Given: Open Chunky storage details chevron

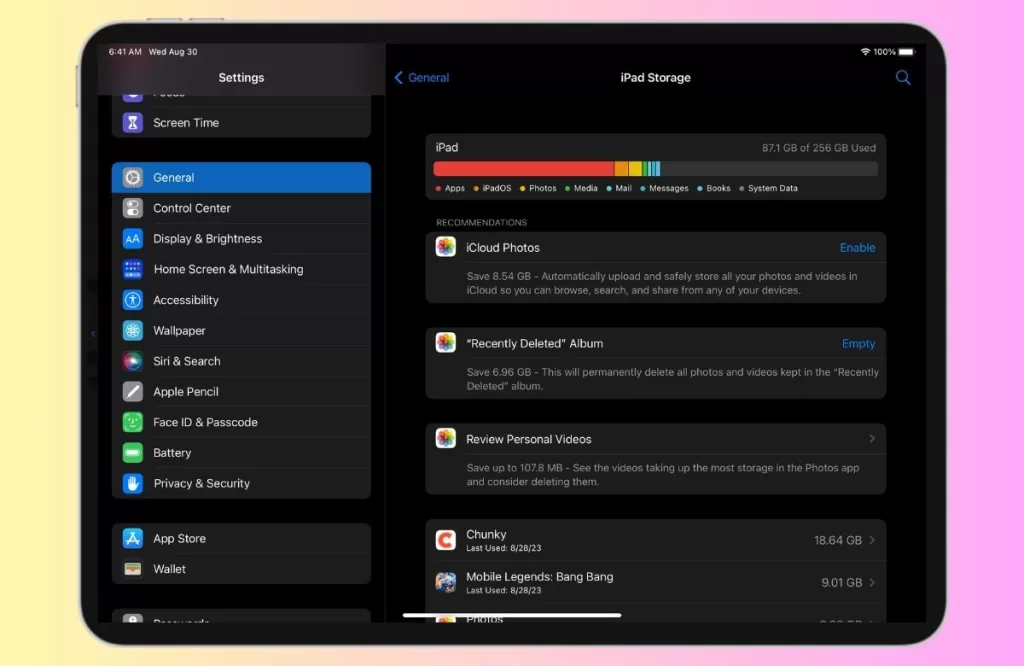Looking at the screenshot, I should click(872, 540).
